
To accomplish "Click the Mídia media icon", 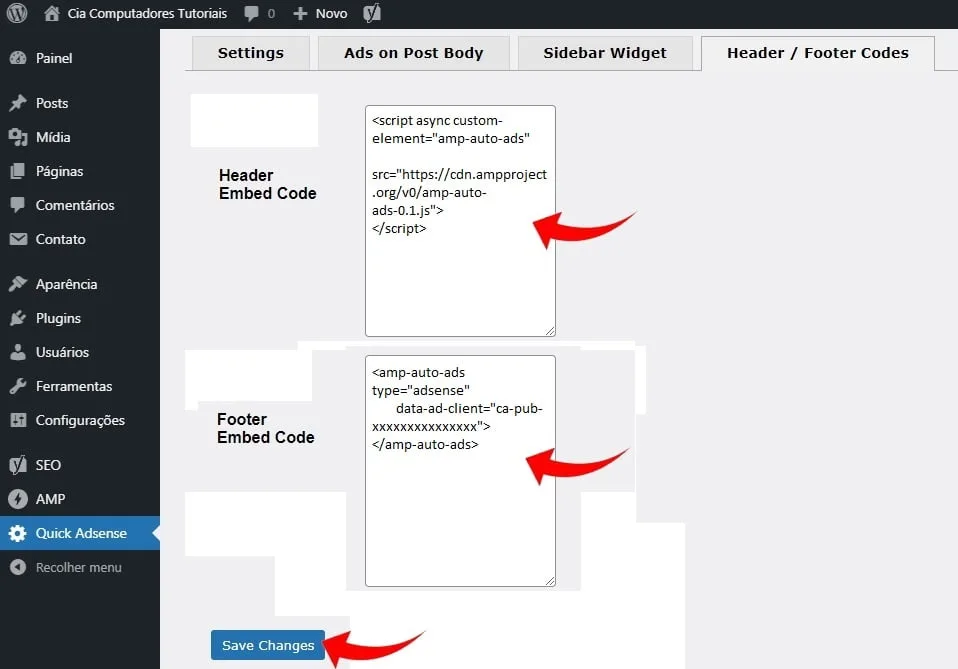I will click(x=18, y=137).
